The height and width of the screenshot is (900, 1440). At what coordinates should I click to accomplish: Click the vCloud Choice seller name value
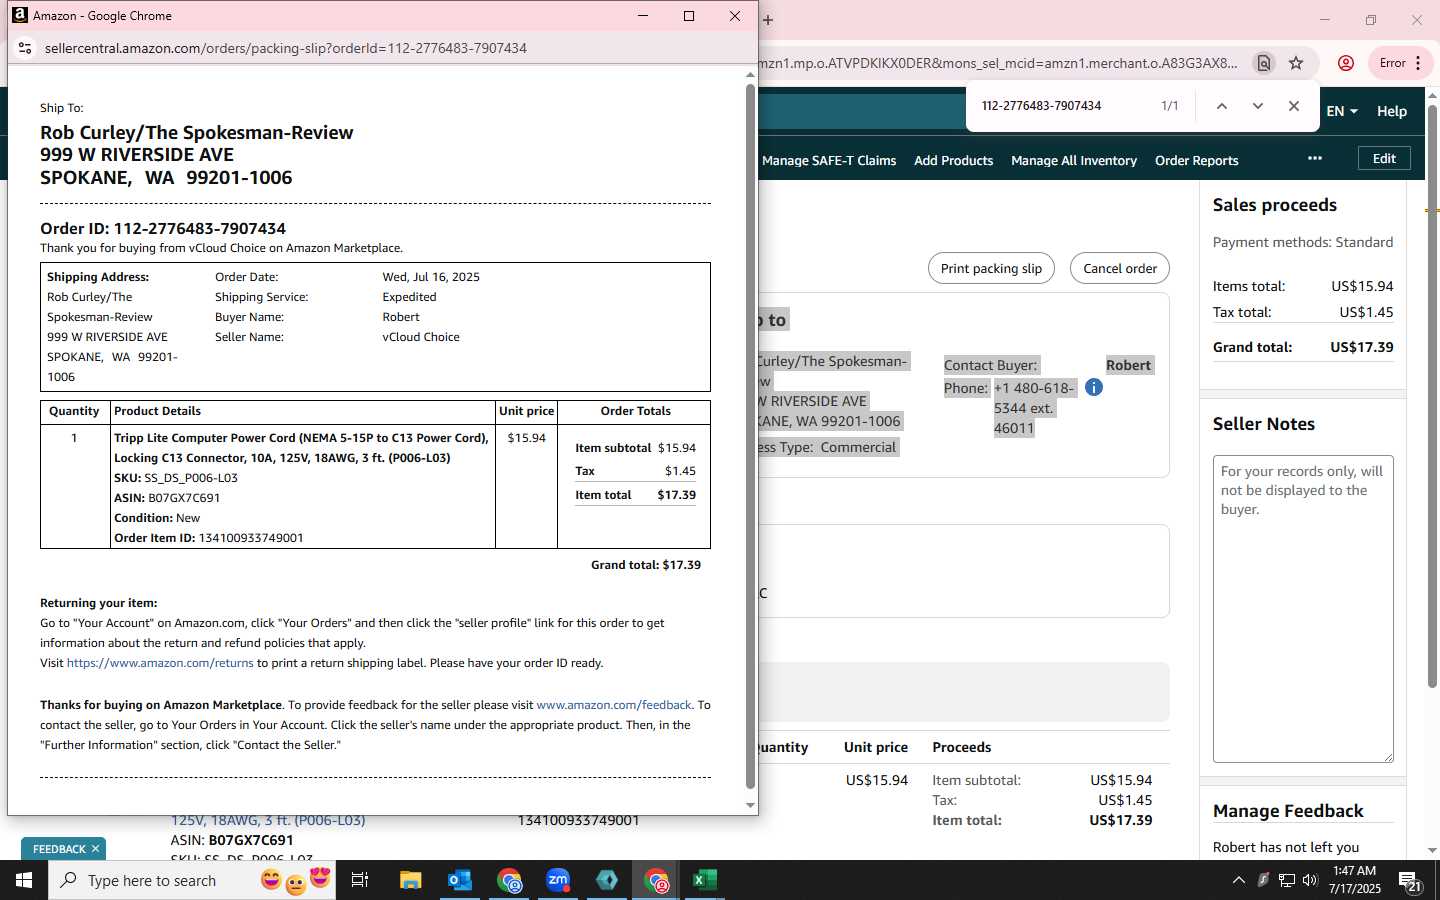click(421, 337)
